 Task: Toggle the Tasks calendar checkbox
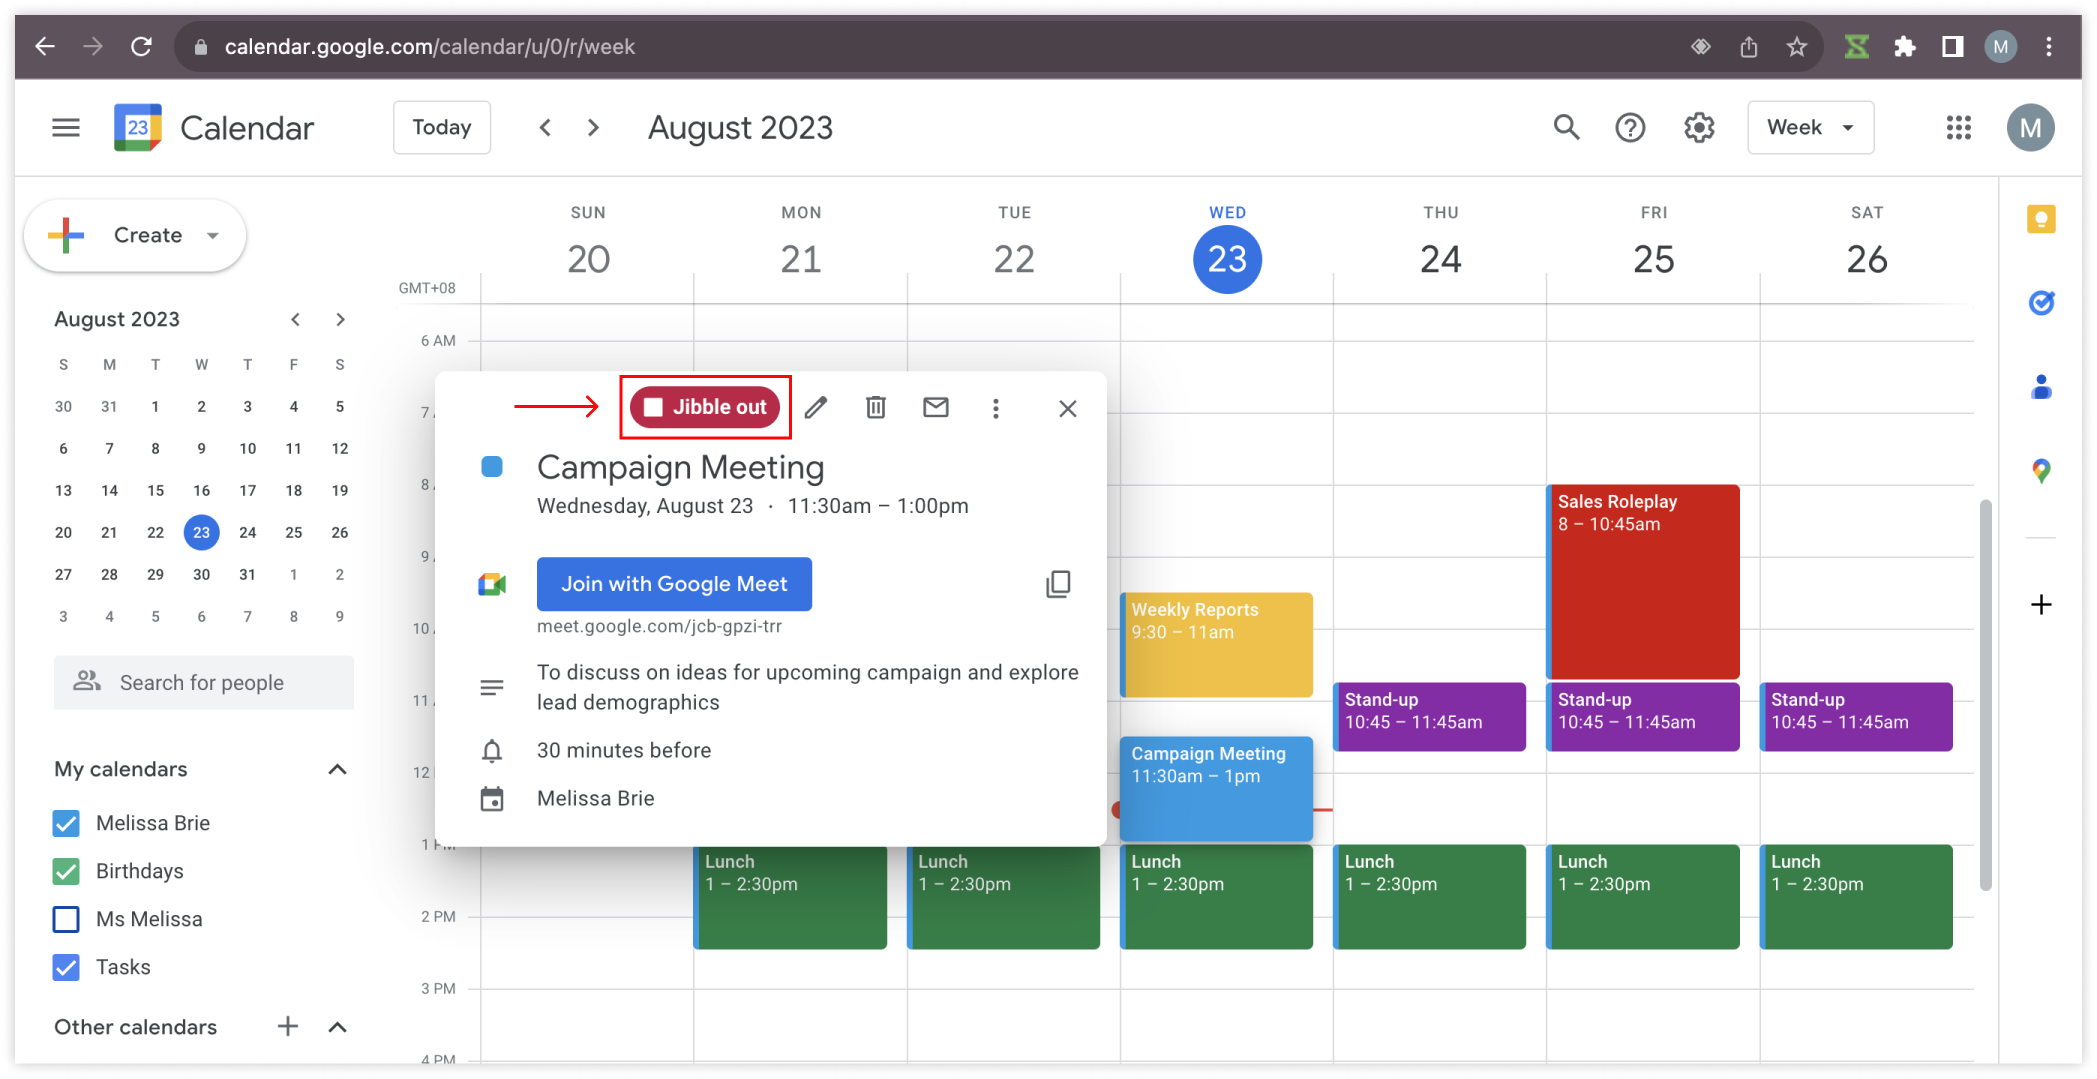tap(66, 967)
